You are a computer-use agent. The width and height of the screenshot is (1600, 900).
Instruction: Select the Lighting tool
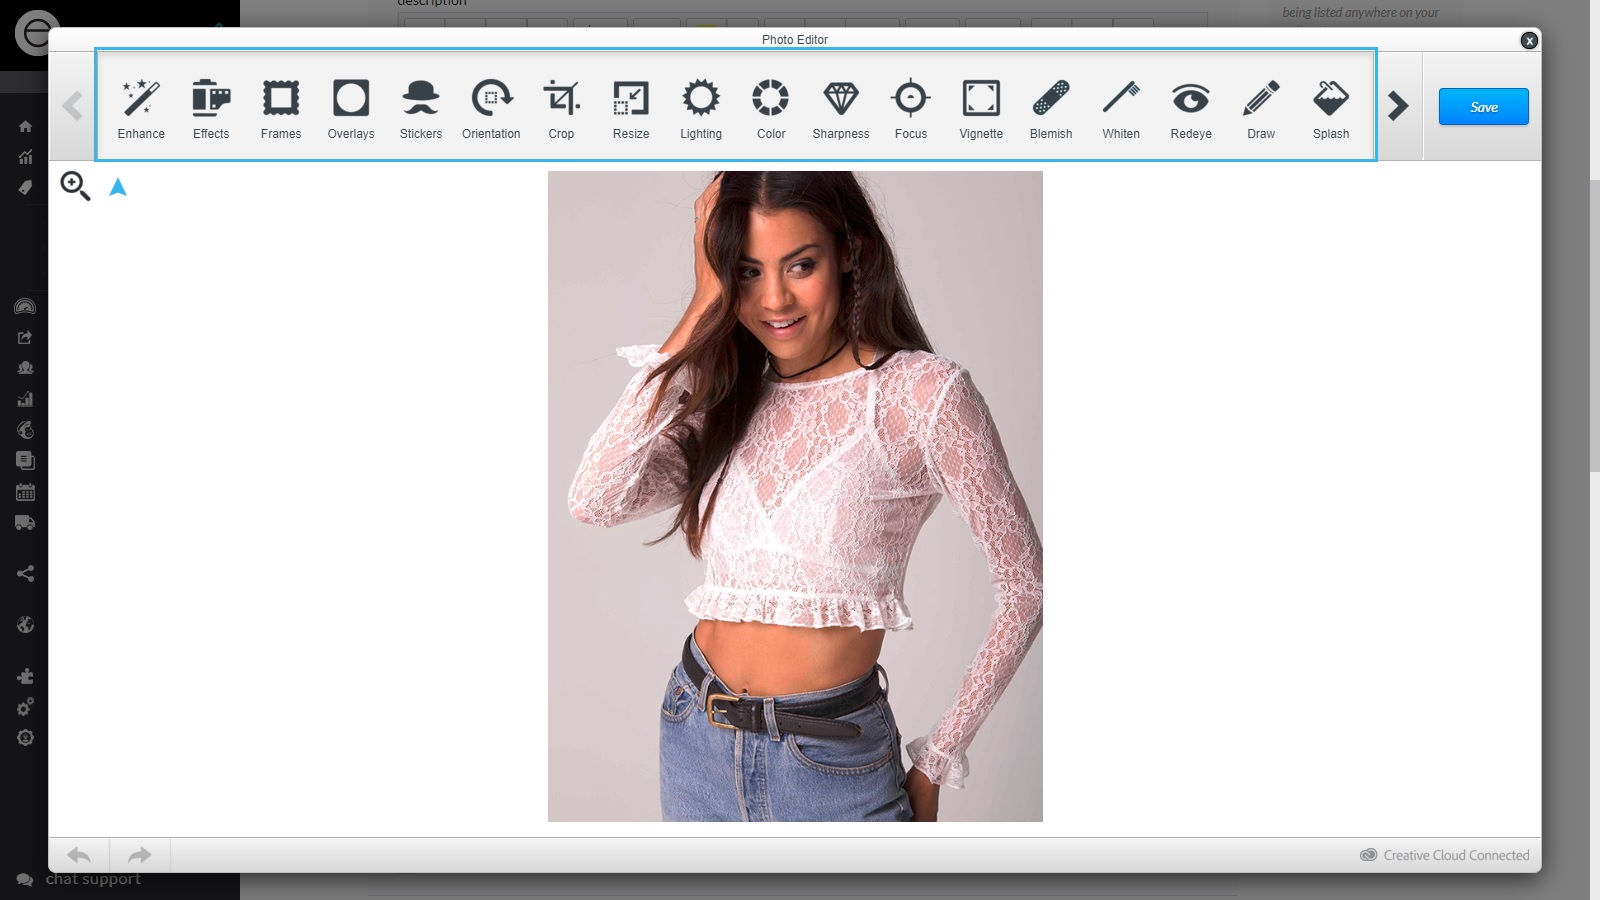pyautogui.click(x=701, y=109)
